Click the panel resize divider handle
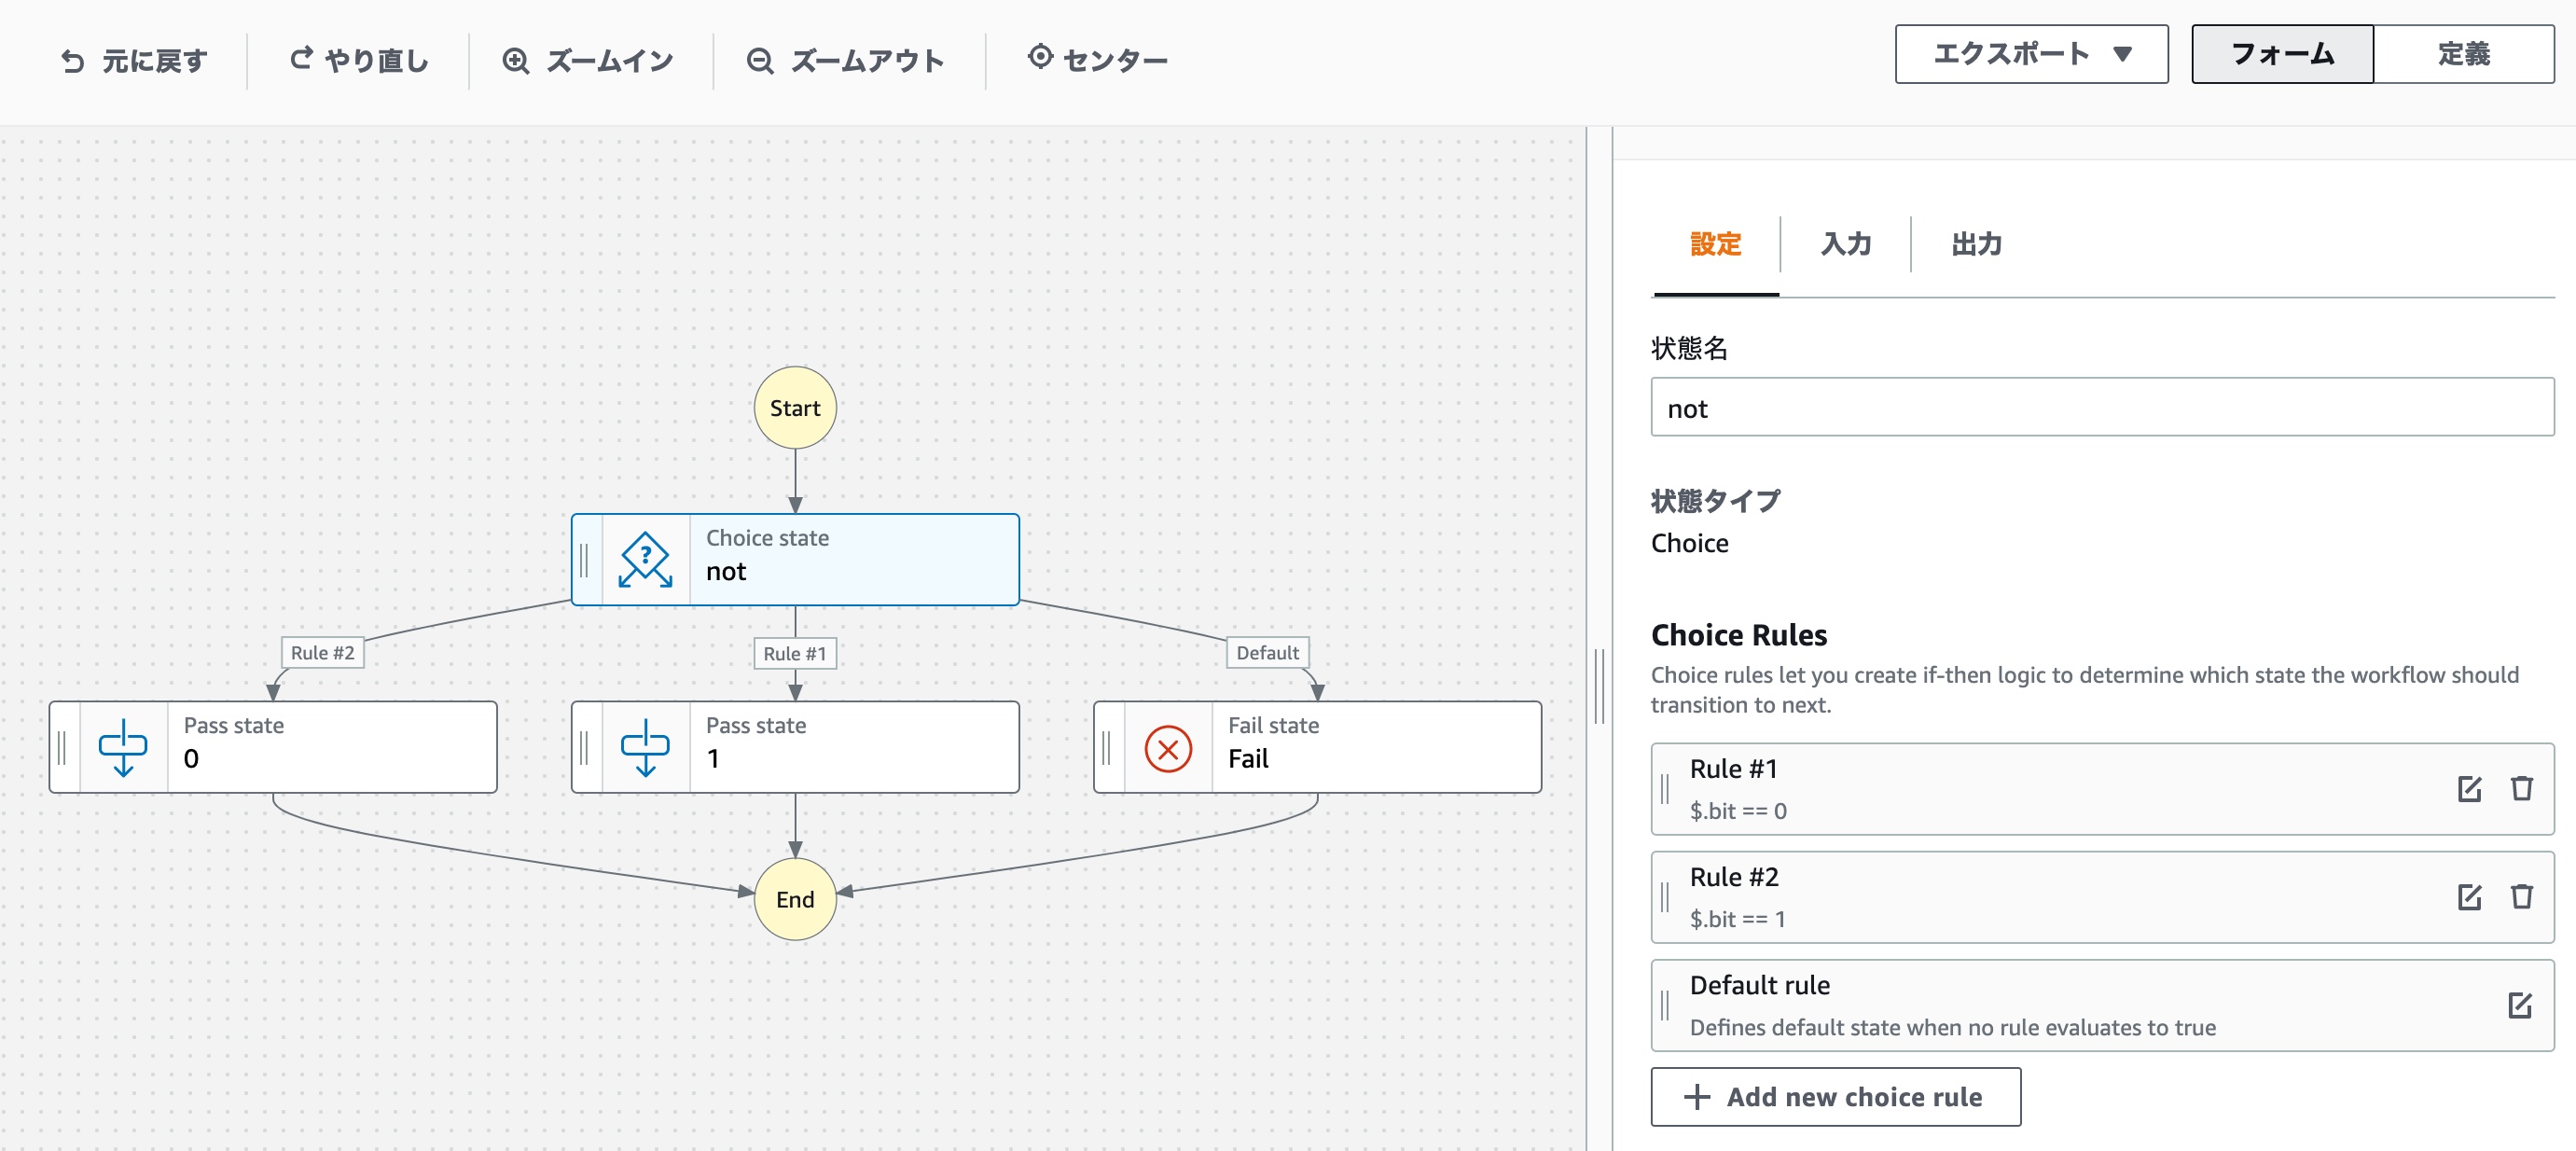The image size is (2576, 1151). tap(1599, 687)
